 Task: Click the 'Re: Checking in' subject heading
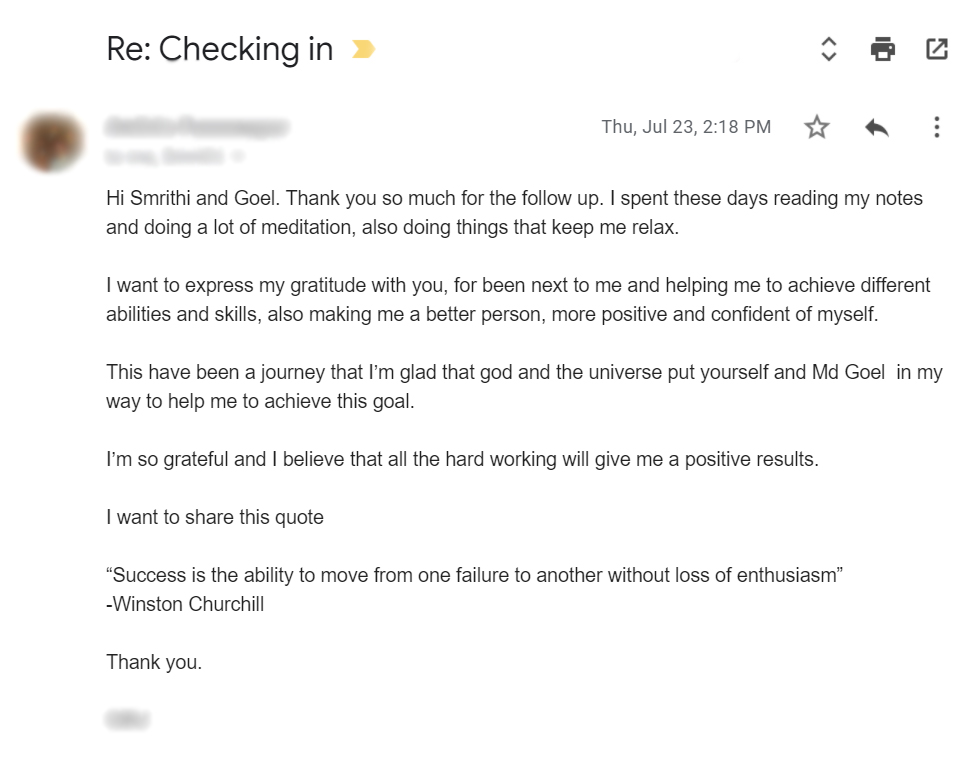(220, 48)
